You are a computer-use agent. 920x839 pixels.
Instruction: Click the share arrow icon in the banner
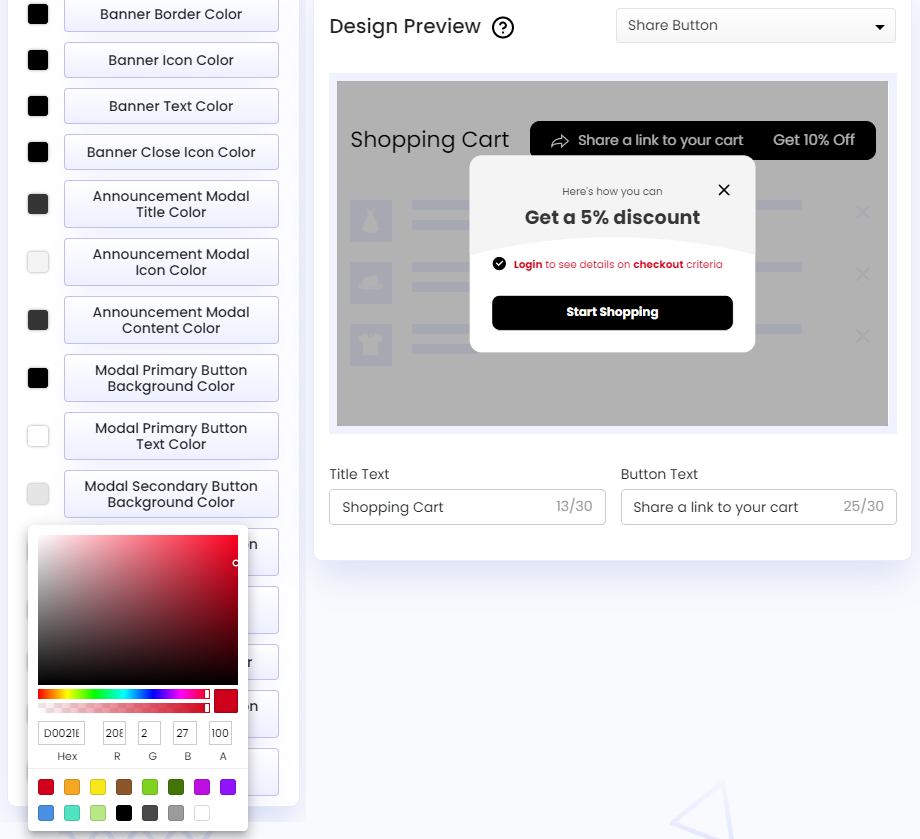pyautogui.click(x=560, y=141)
